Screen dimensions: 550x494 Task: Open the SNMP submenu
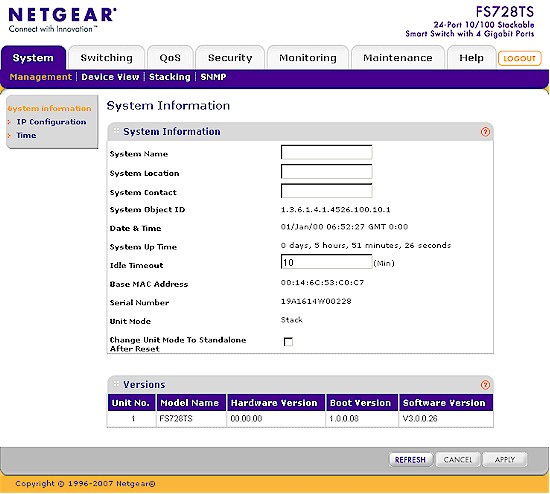[x=213, y=77]
